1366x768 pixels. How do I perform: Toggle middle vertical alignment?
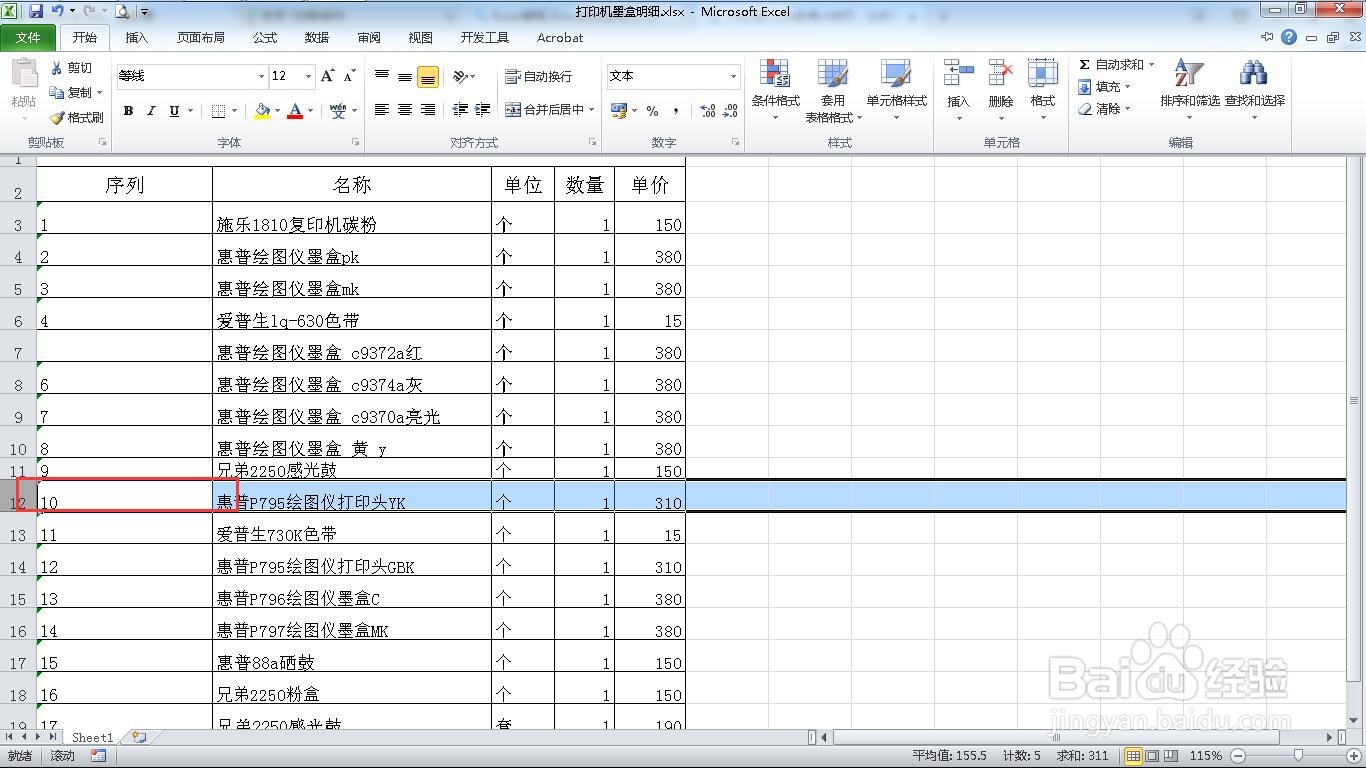(x=405, y=76)
